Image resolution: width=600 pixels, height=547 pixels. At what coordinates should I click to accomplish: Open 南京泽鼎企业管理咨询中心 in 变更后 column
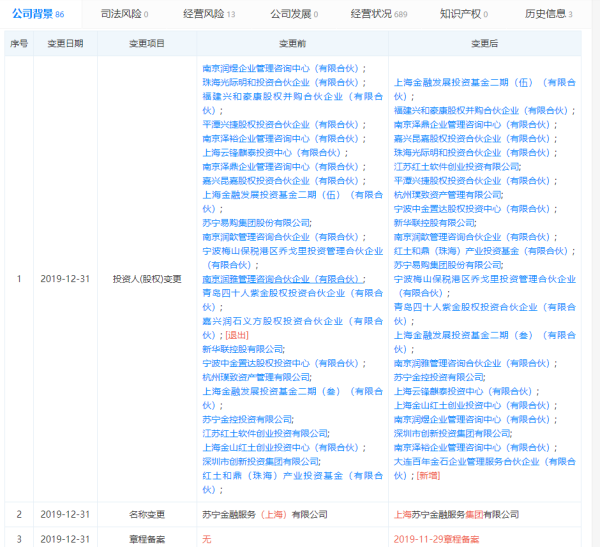(x=472, y=125)
